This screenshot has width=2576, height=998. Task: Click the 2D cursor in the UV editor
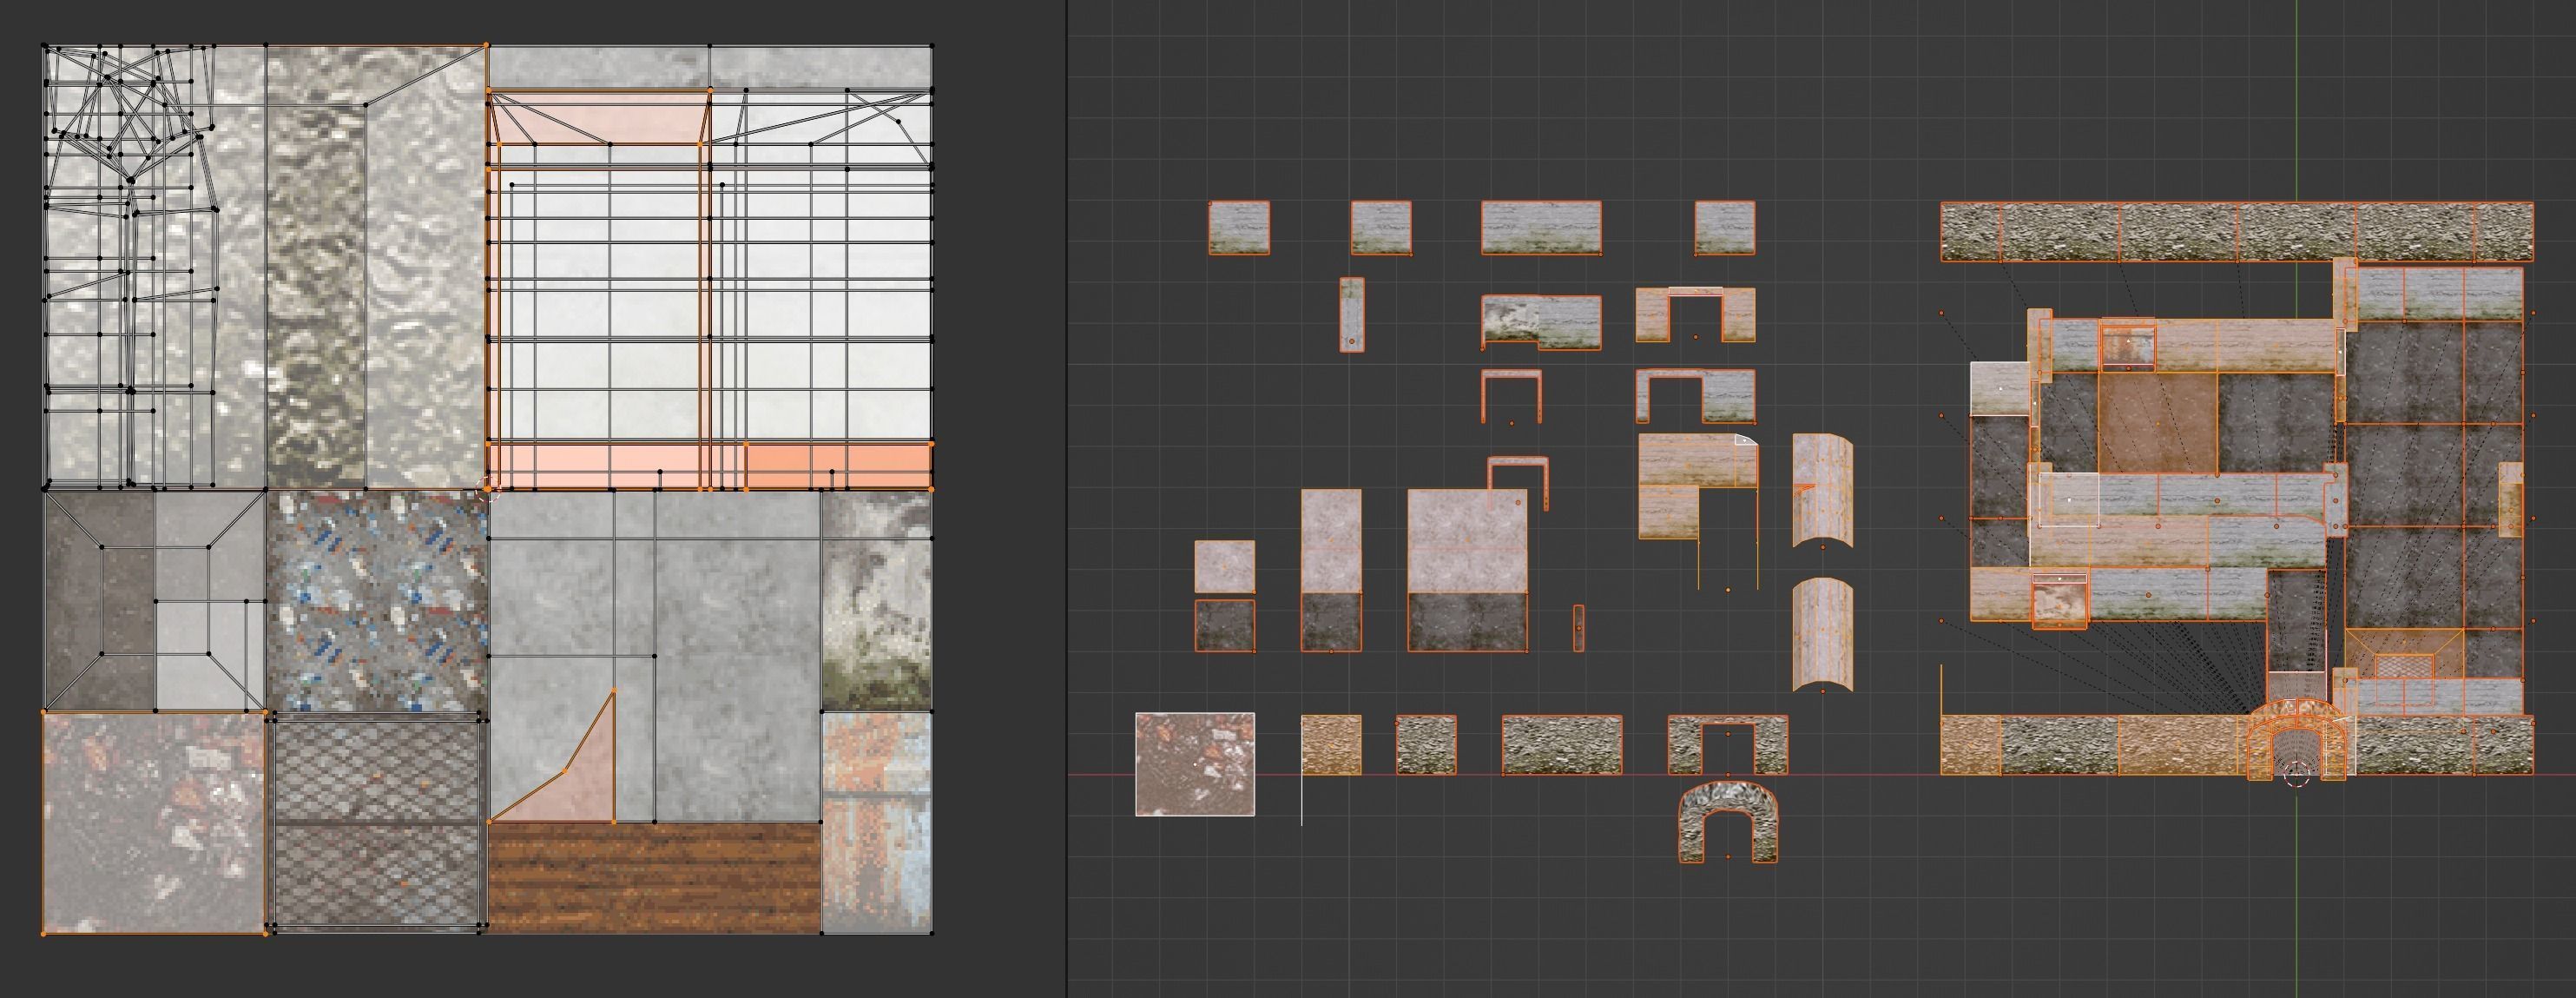[x=487, y=490]
